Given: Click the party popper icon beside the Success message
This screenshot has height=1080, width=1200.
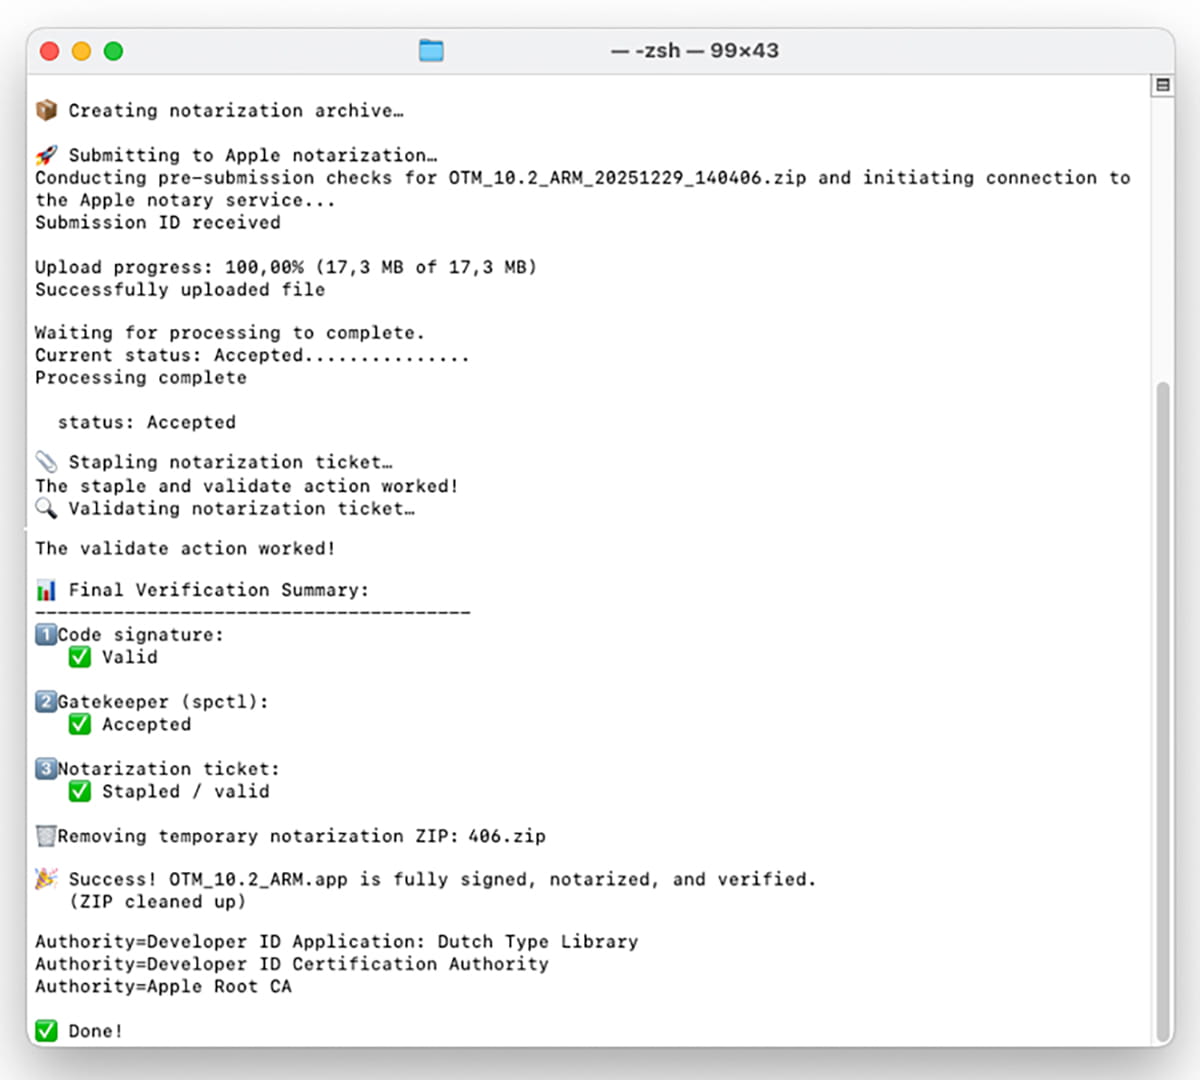Looking at the screenshot, I should [x=45, y=877].
